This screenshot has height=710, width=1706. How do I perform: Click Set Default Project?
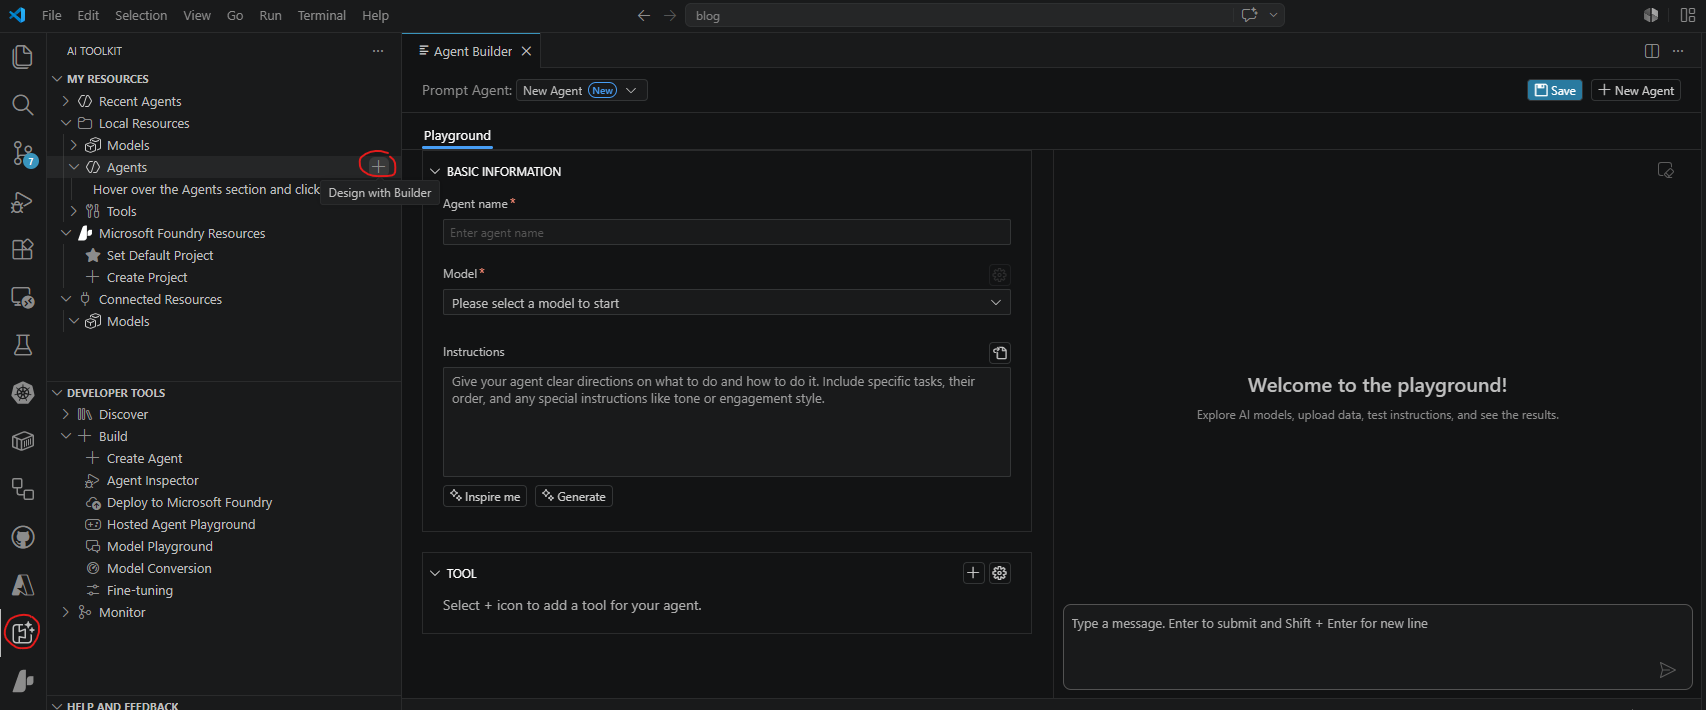point(160,255)
